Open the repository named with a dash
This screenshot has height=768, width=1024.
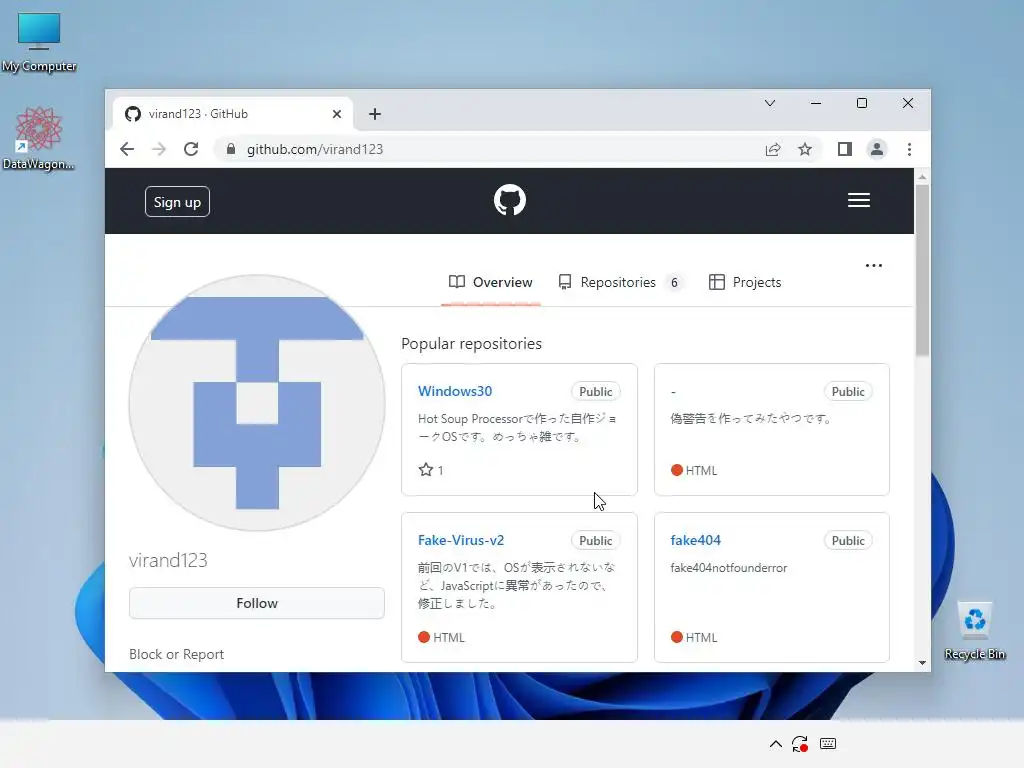click(x=673, y=391)
